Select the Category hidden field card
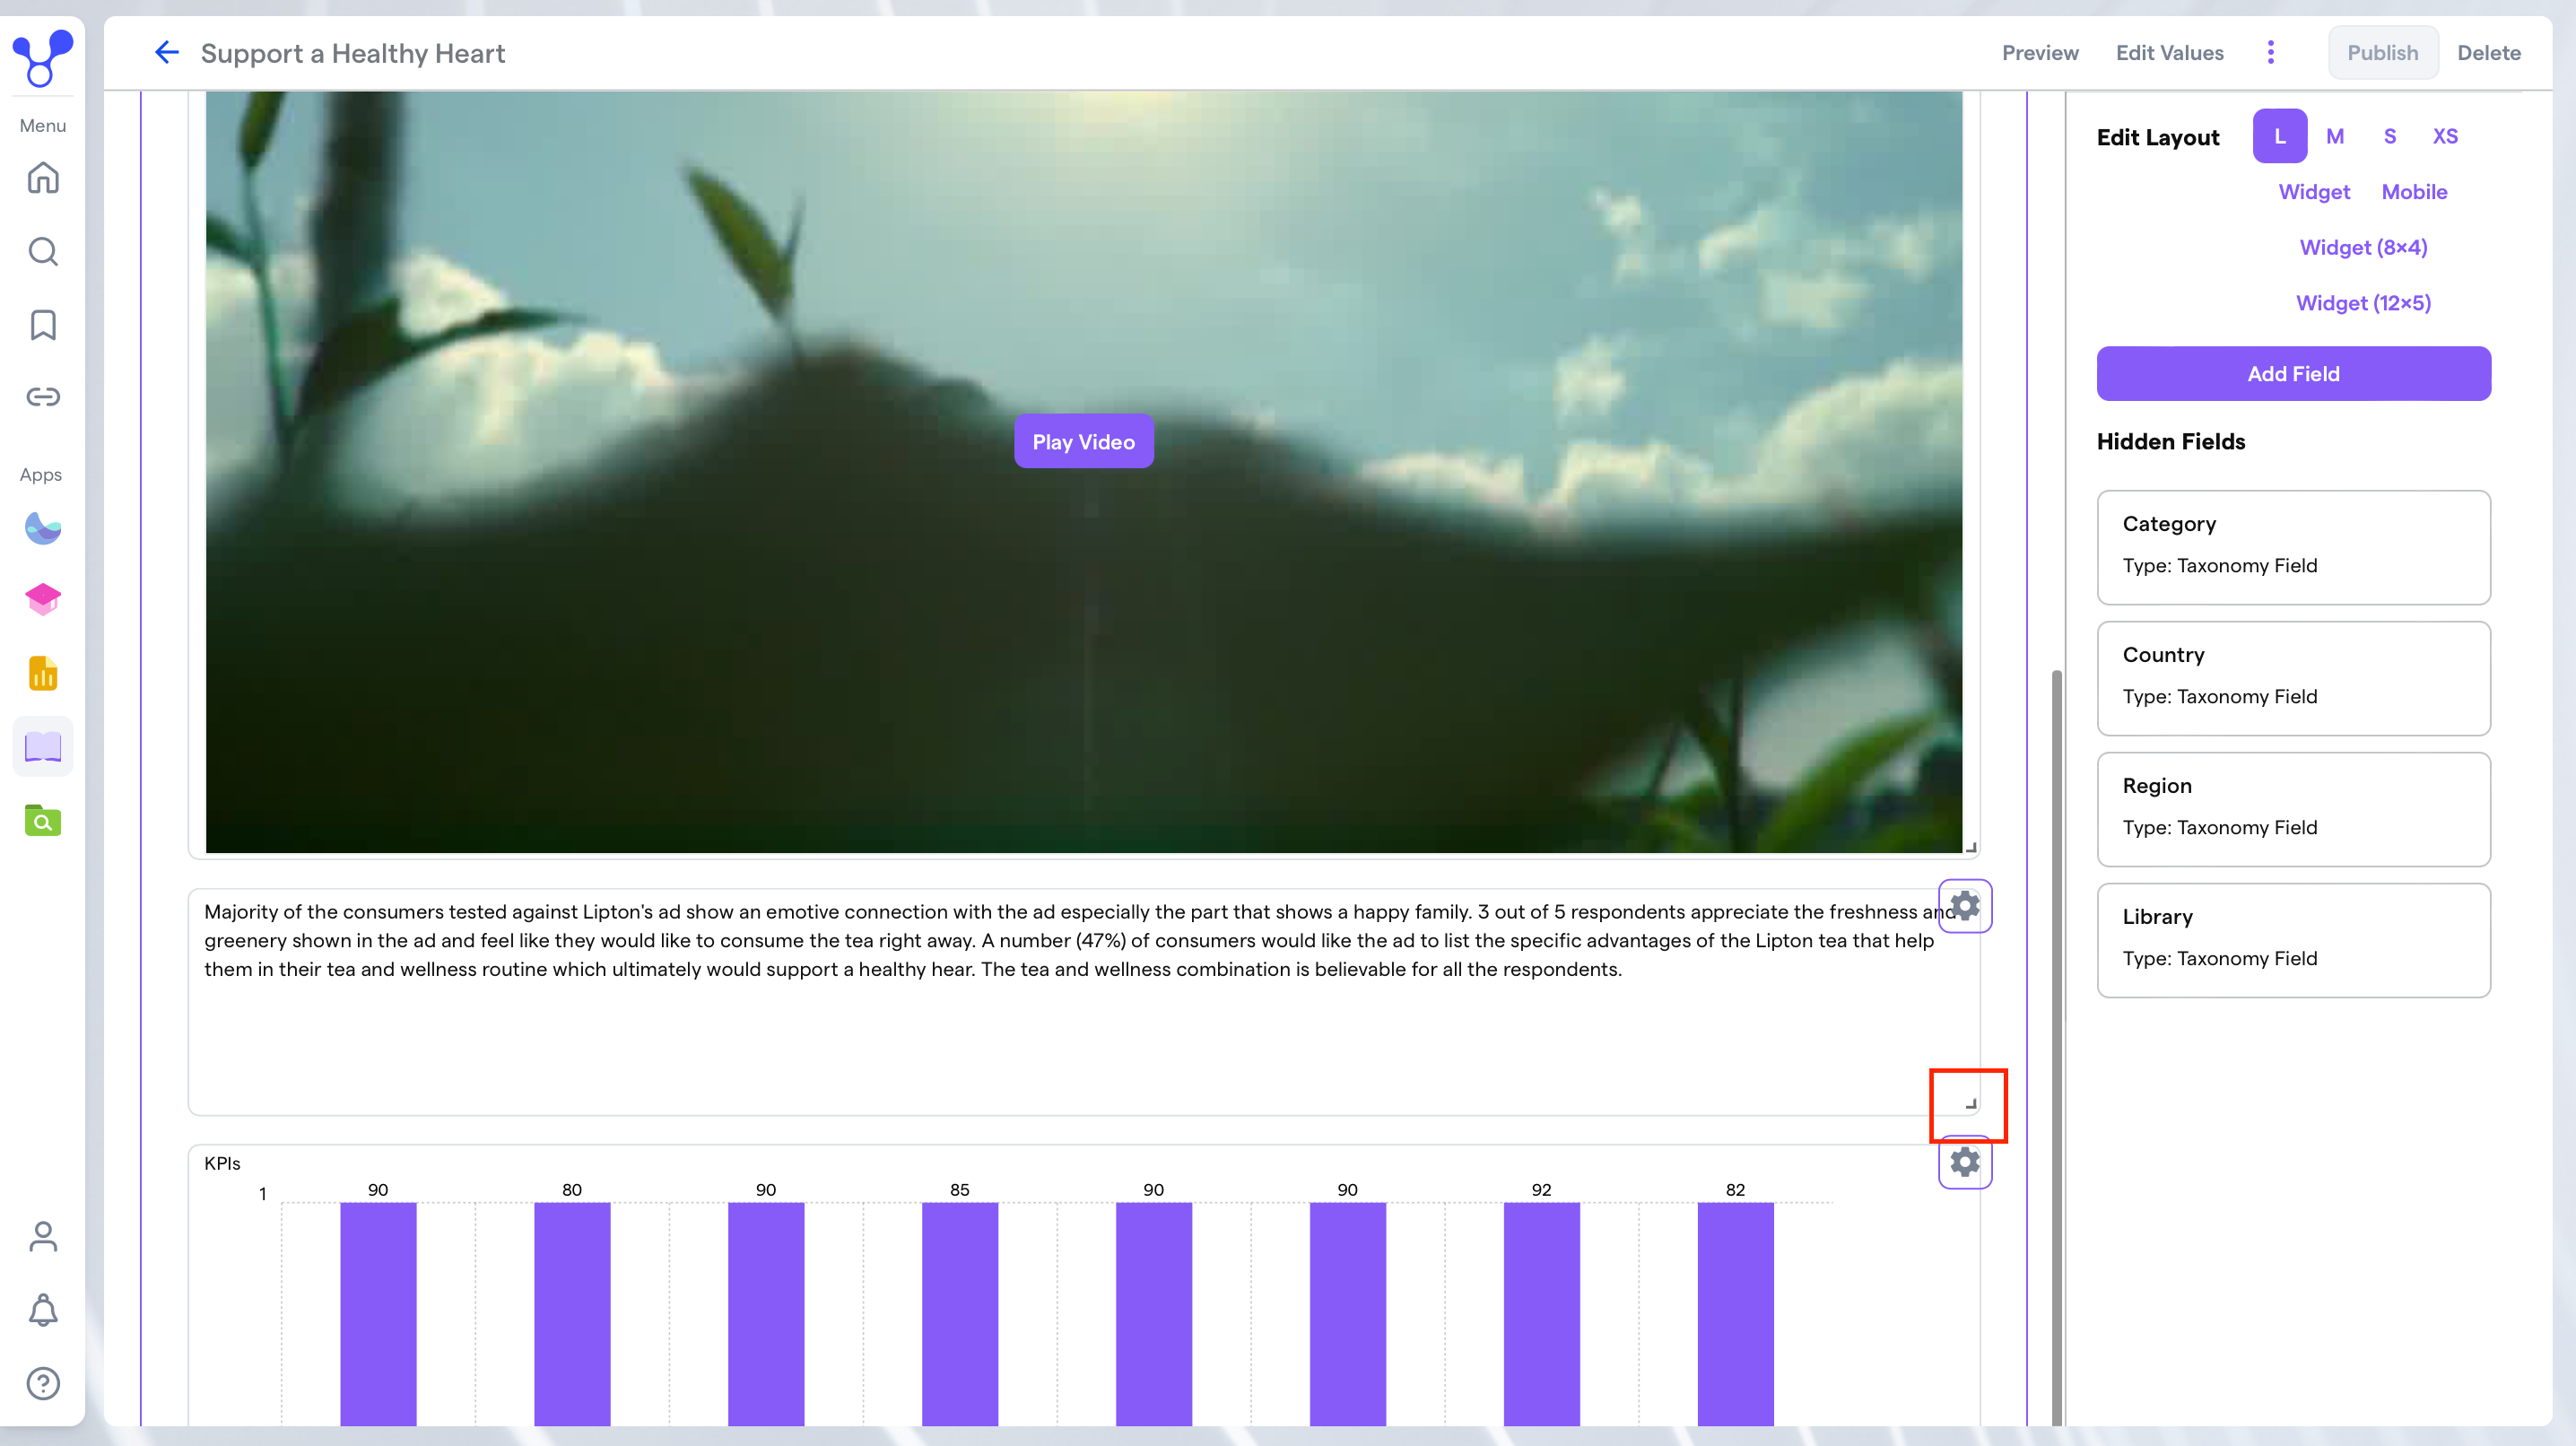The image size is (2576, 1446). (x=2293, y=547)
